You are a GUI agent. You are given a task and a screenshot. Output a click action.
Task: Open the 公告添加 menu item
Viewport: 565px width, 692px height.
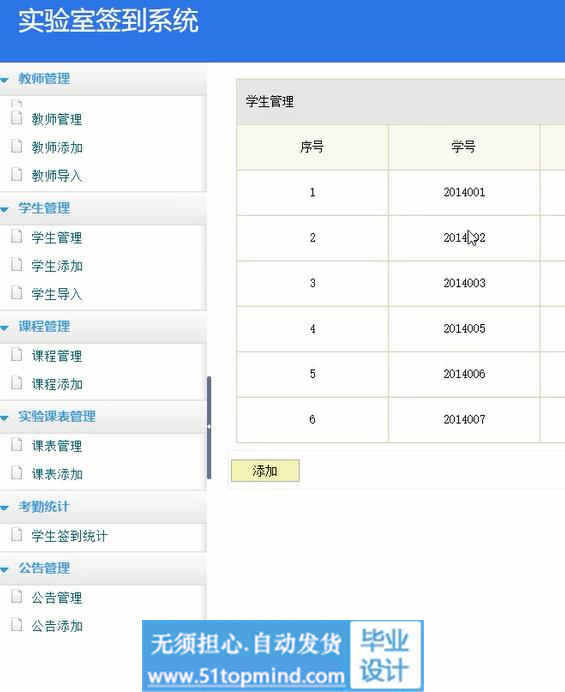[56, 625]
